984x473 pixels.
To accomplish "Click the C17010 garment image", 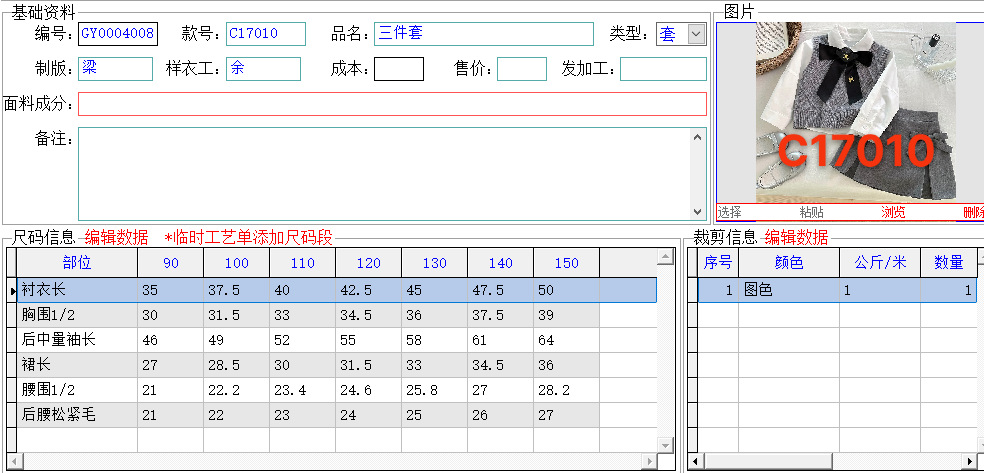I will point(856,112).
